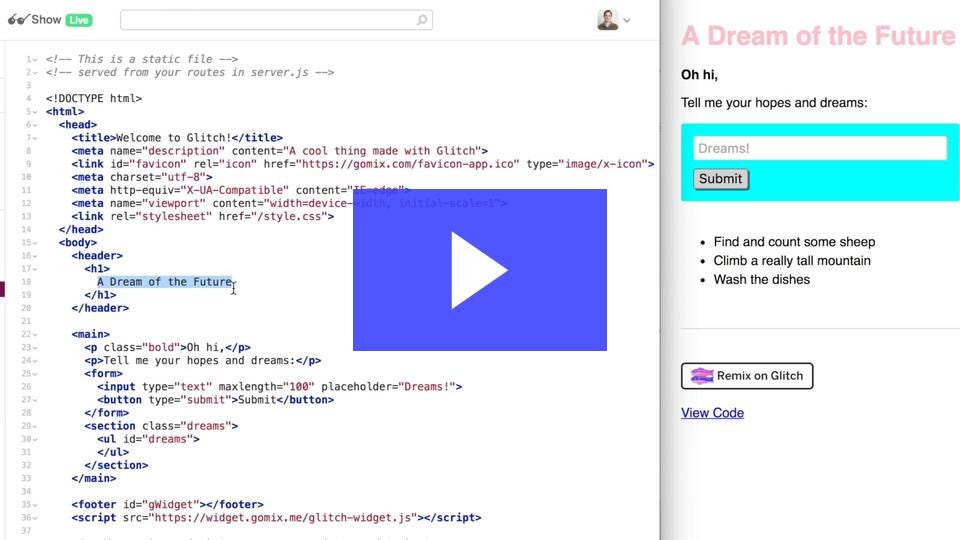
Task: Collapse the section fold at line 29
Action: tap(35, 426)
